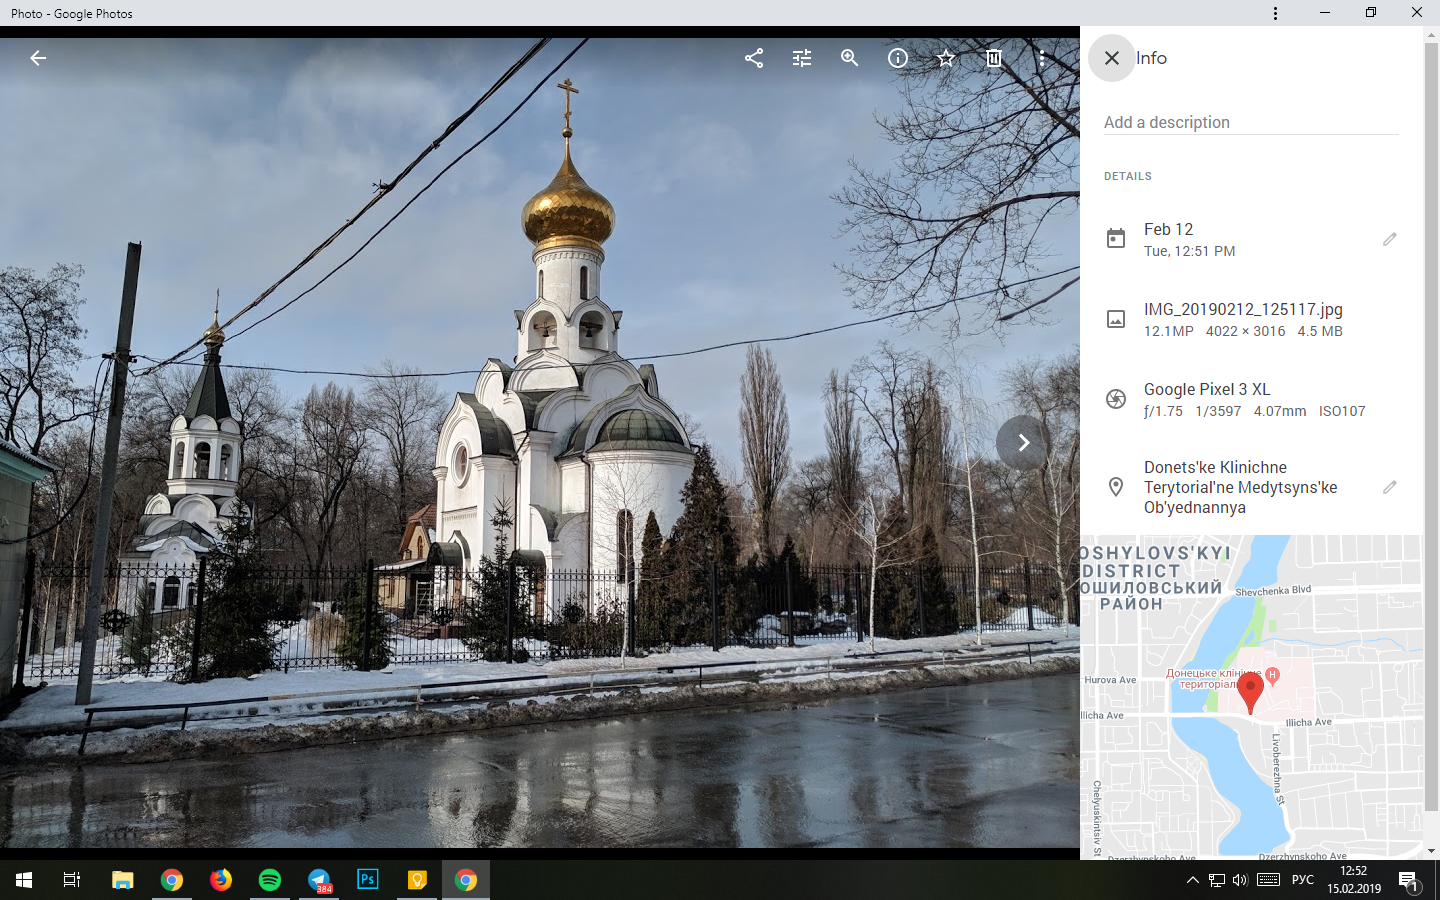Image resolution: width=1440 pixels, height=900 pixels.
Task: Open the Google Photos window menu
Action: click(1275, 13)
